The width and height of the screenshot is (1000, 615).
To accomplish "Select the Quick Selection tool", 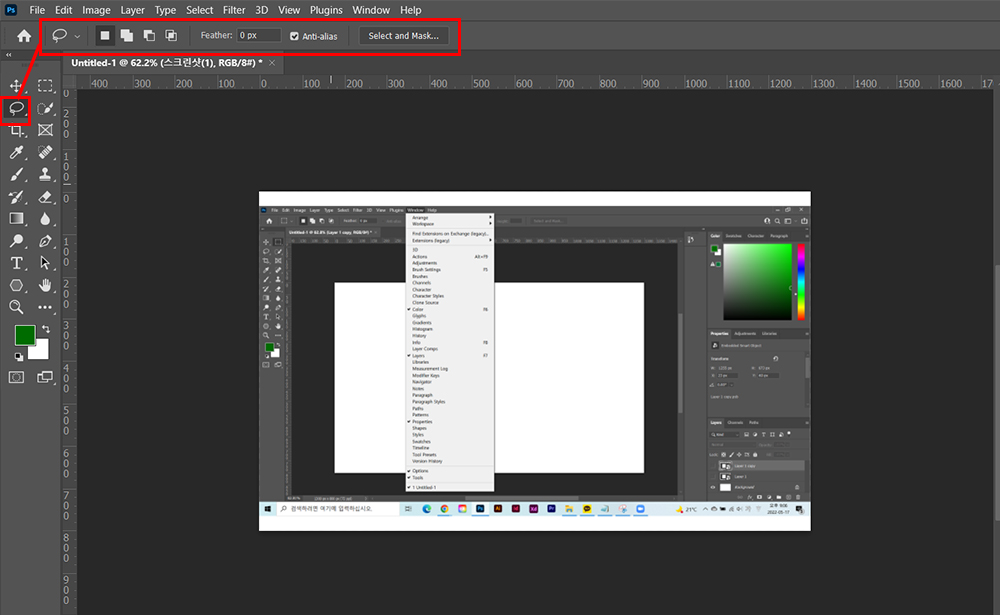I will point(45,108).
